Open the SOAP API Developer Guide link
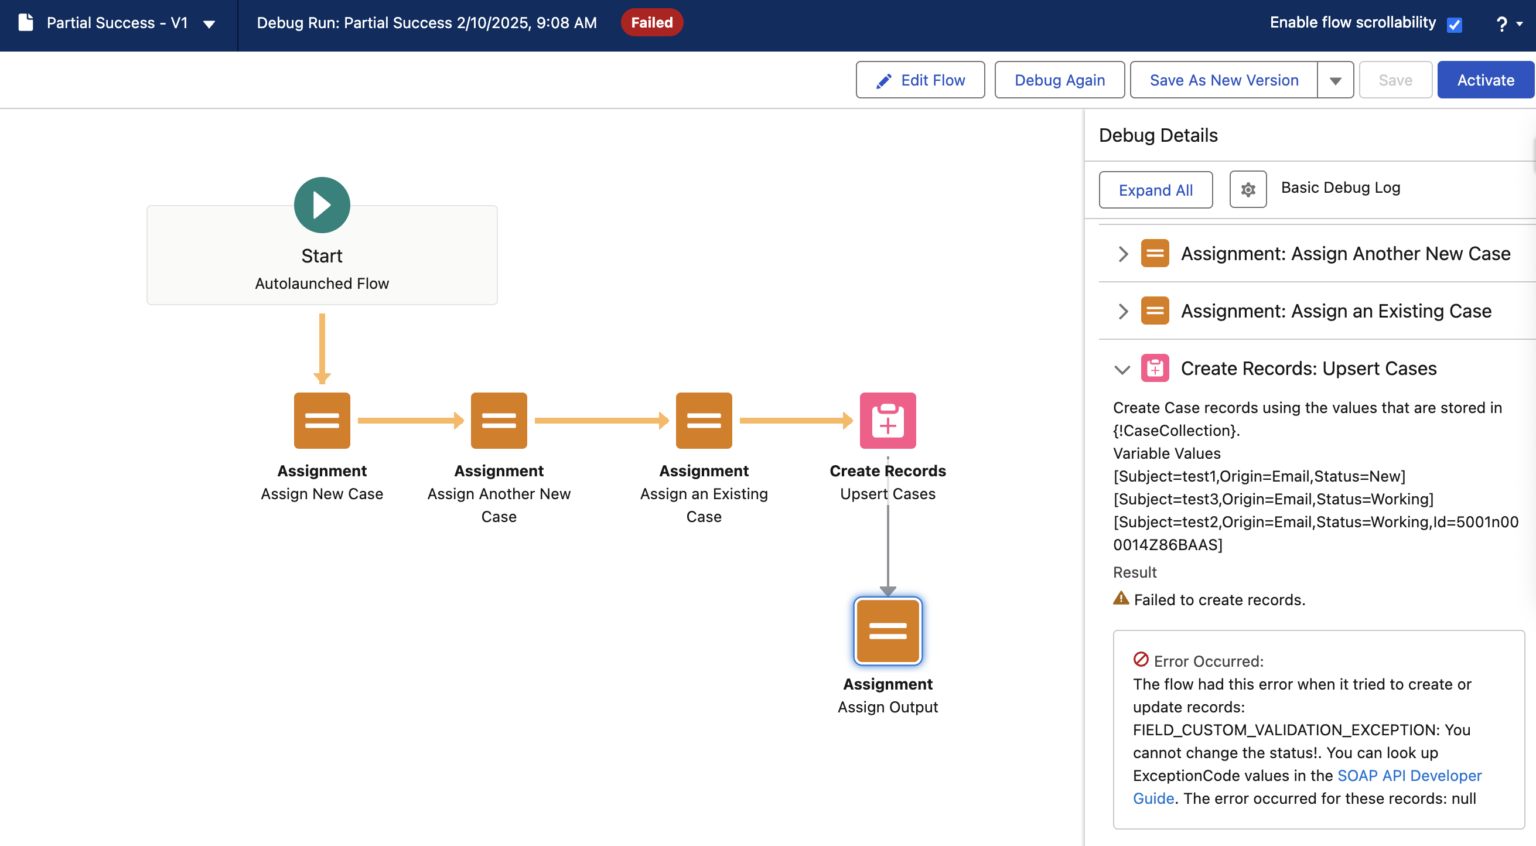 pos(1410,775)
